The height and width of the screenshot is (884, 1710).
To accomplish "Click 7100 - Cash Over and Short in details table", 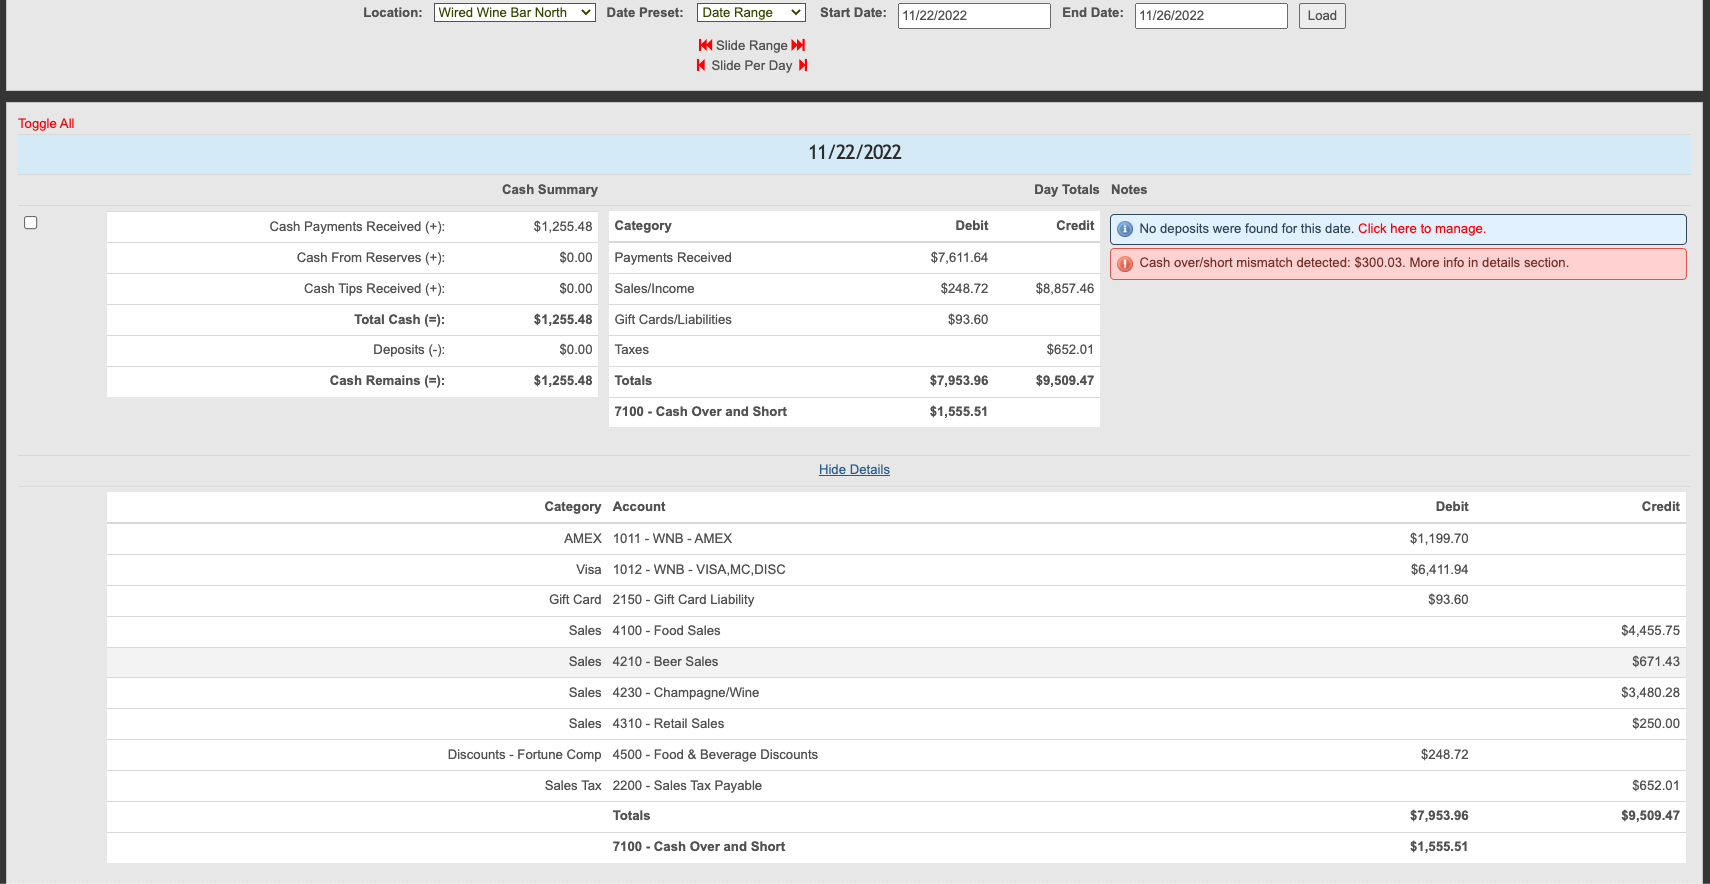I will coord(699,847).
